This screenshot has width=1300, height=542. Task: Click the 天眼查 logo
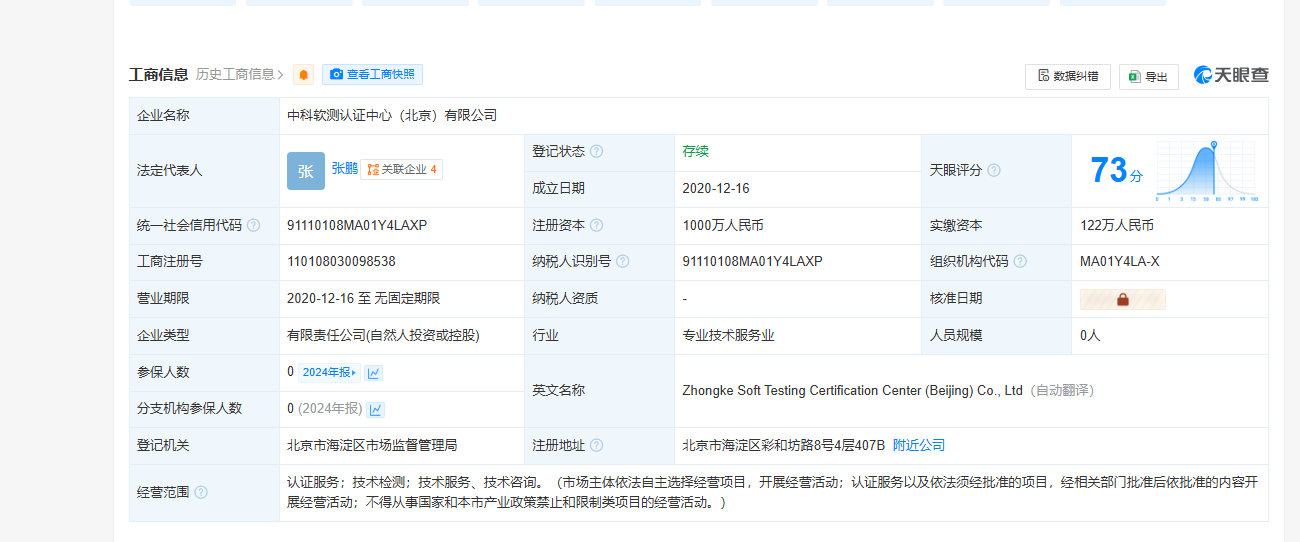pyautogui.click(x=1231, y=75)
